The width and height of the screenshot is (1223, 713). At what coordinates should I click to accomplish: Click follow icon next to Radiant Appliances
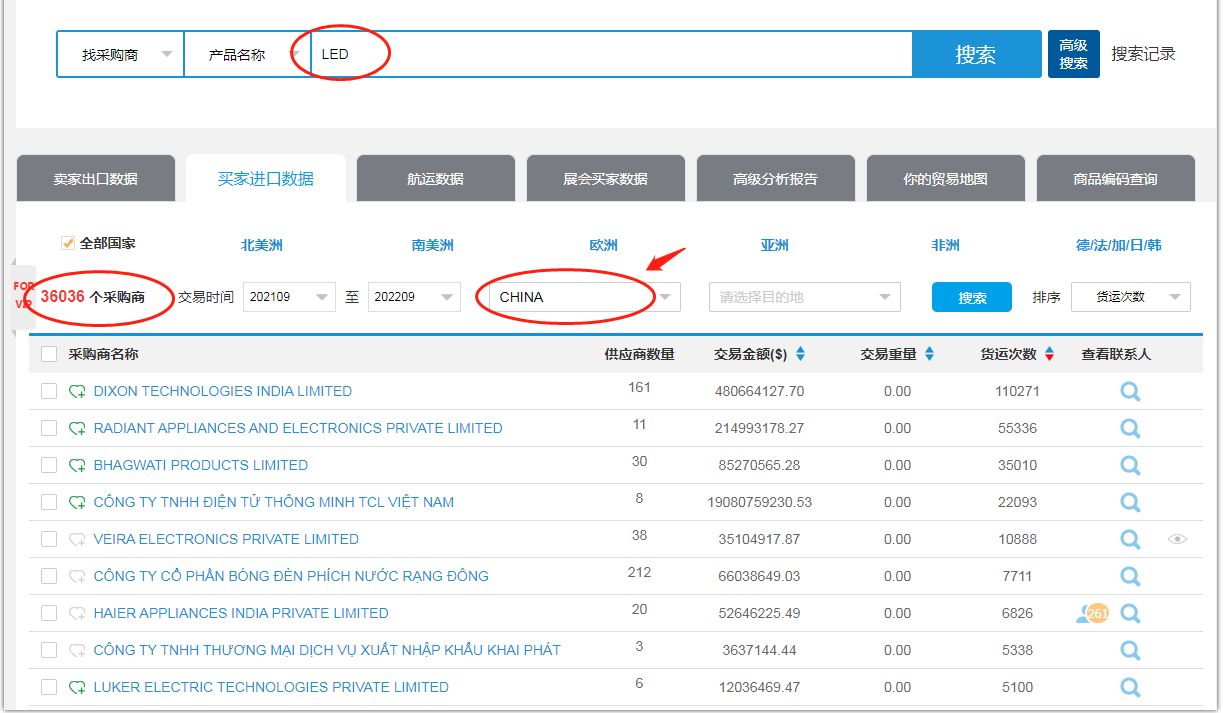pos(77,428)
